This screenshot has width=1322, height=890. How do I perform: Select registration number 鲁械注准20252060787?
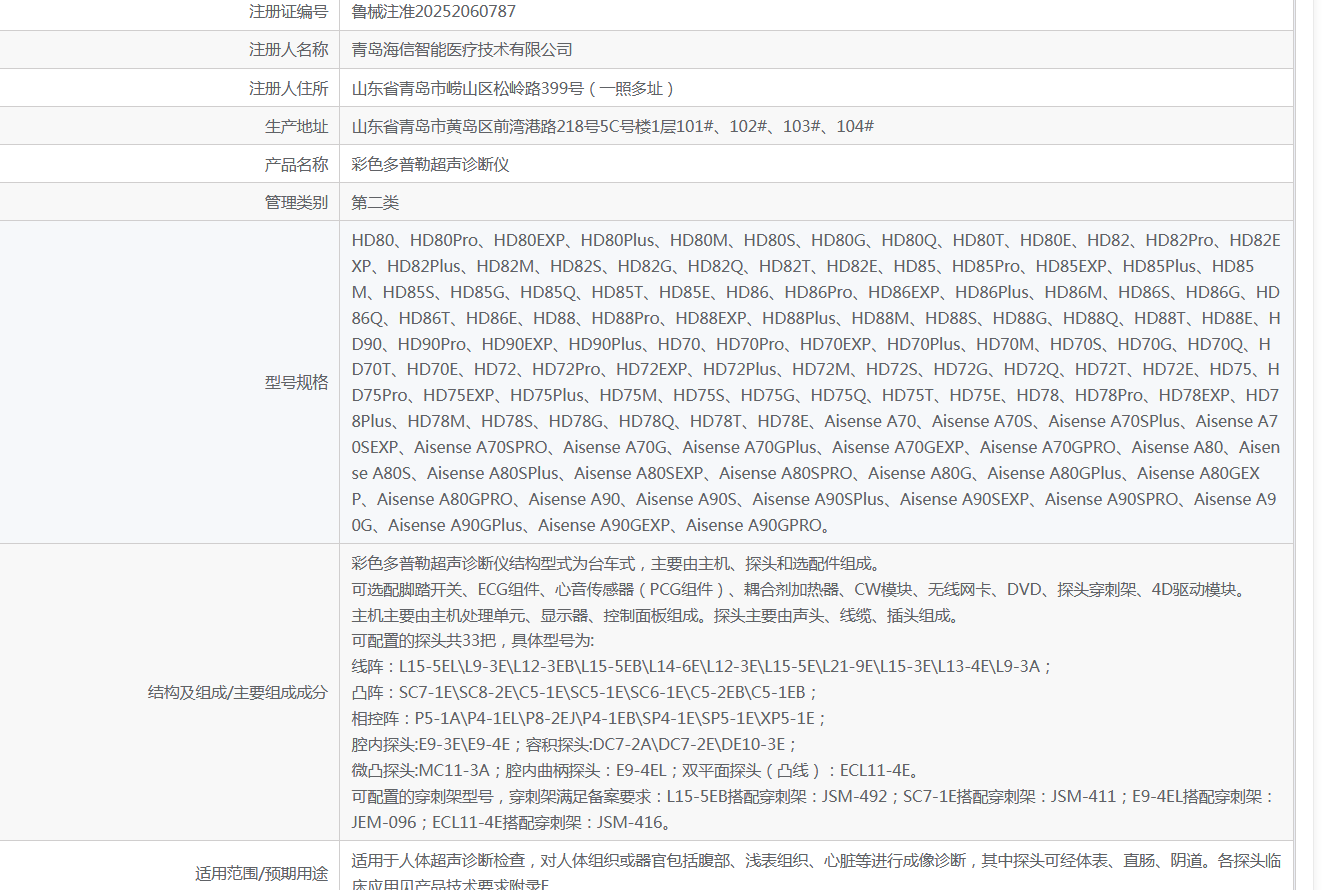434,12
